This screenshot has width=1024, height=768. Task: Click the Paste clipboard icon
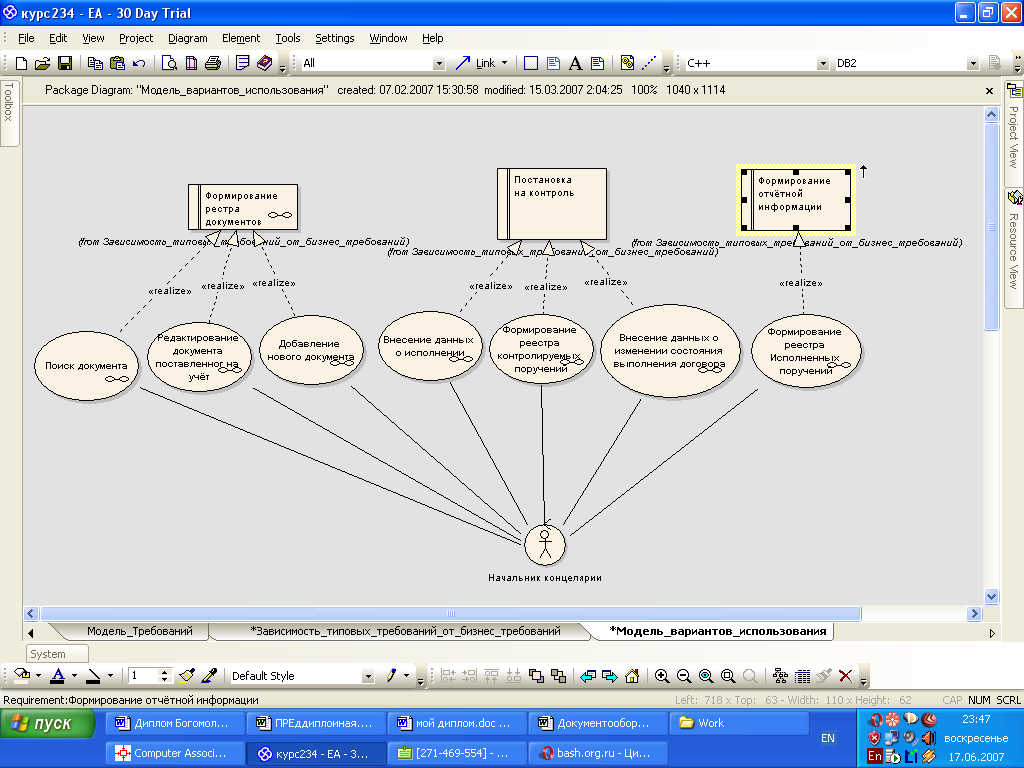point(117,63)
